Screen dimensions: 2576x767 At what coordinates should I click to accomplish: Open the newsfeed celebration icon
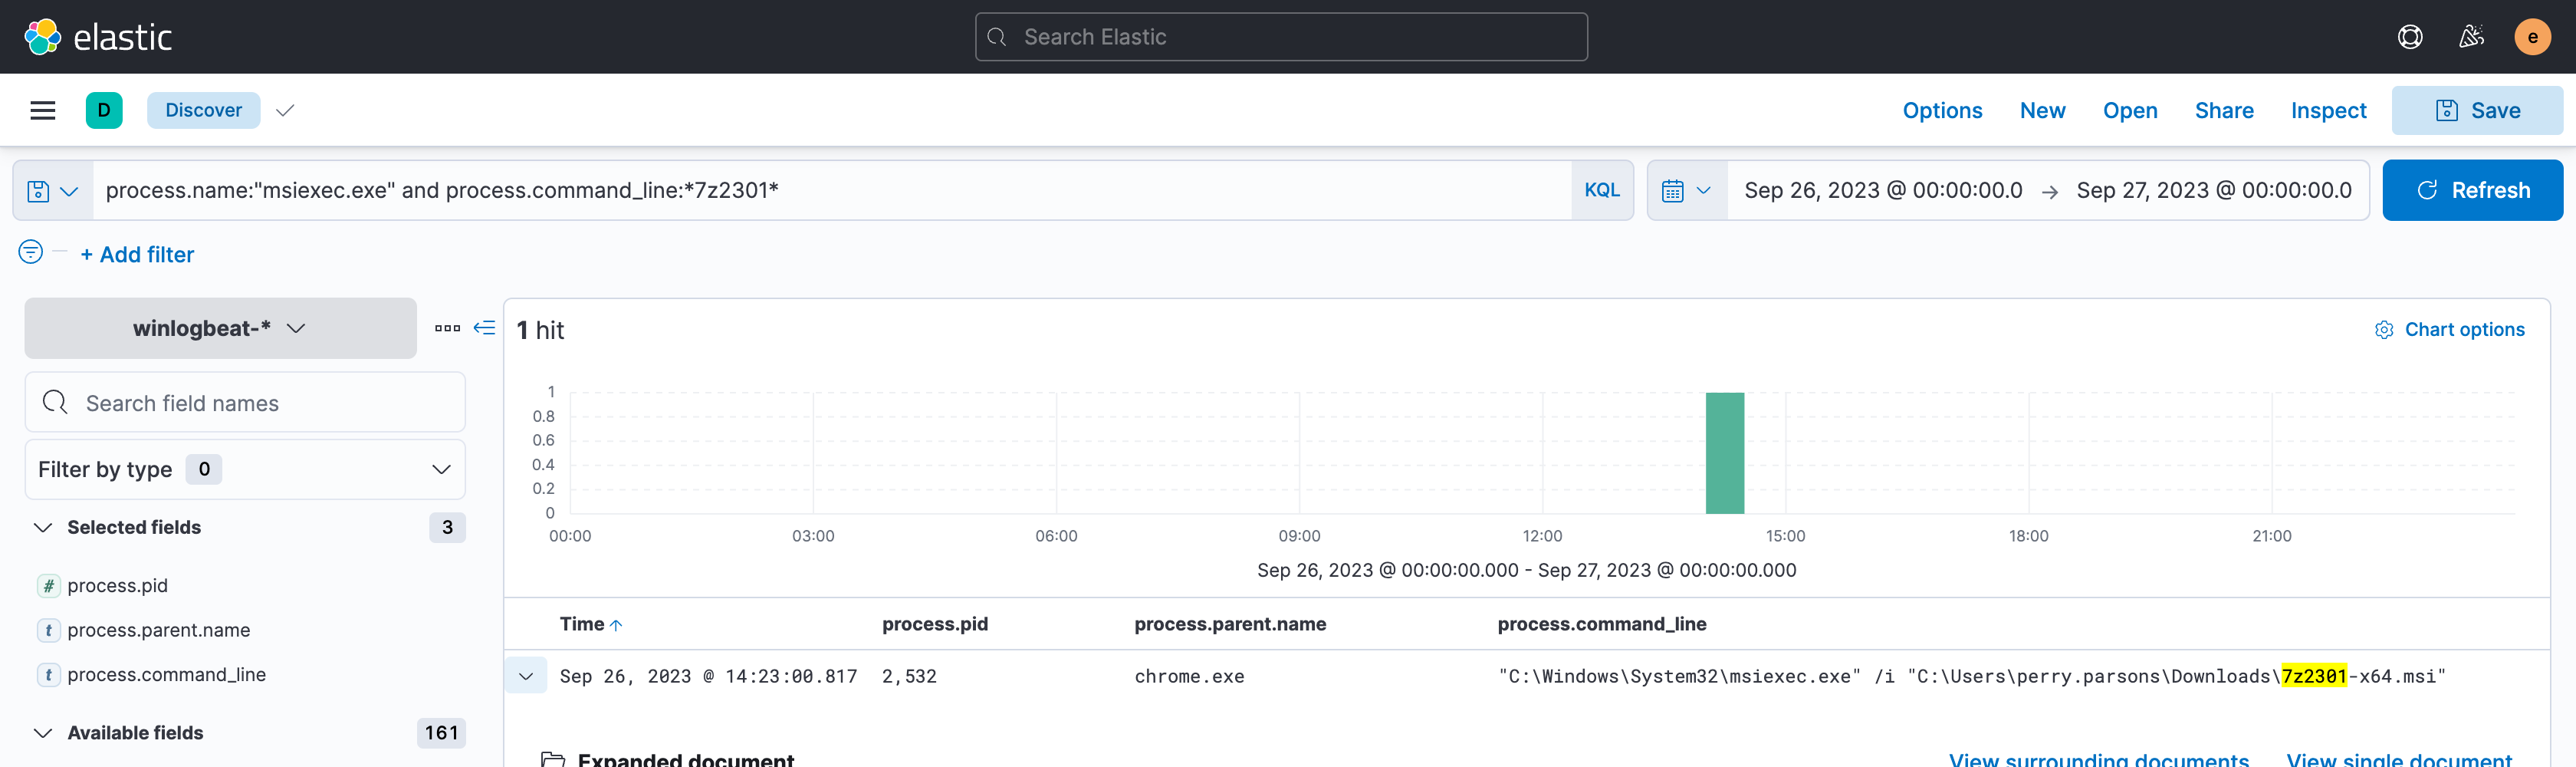2471,37
